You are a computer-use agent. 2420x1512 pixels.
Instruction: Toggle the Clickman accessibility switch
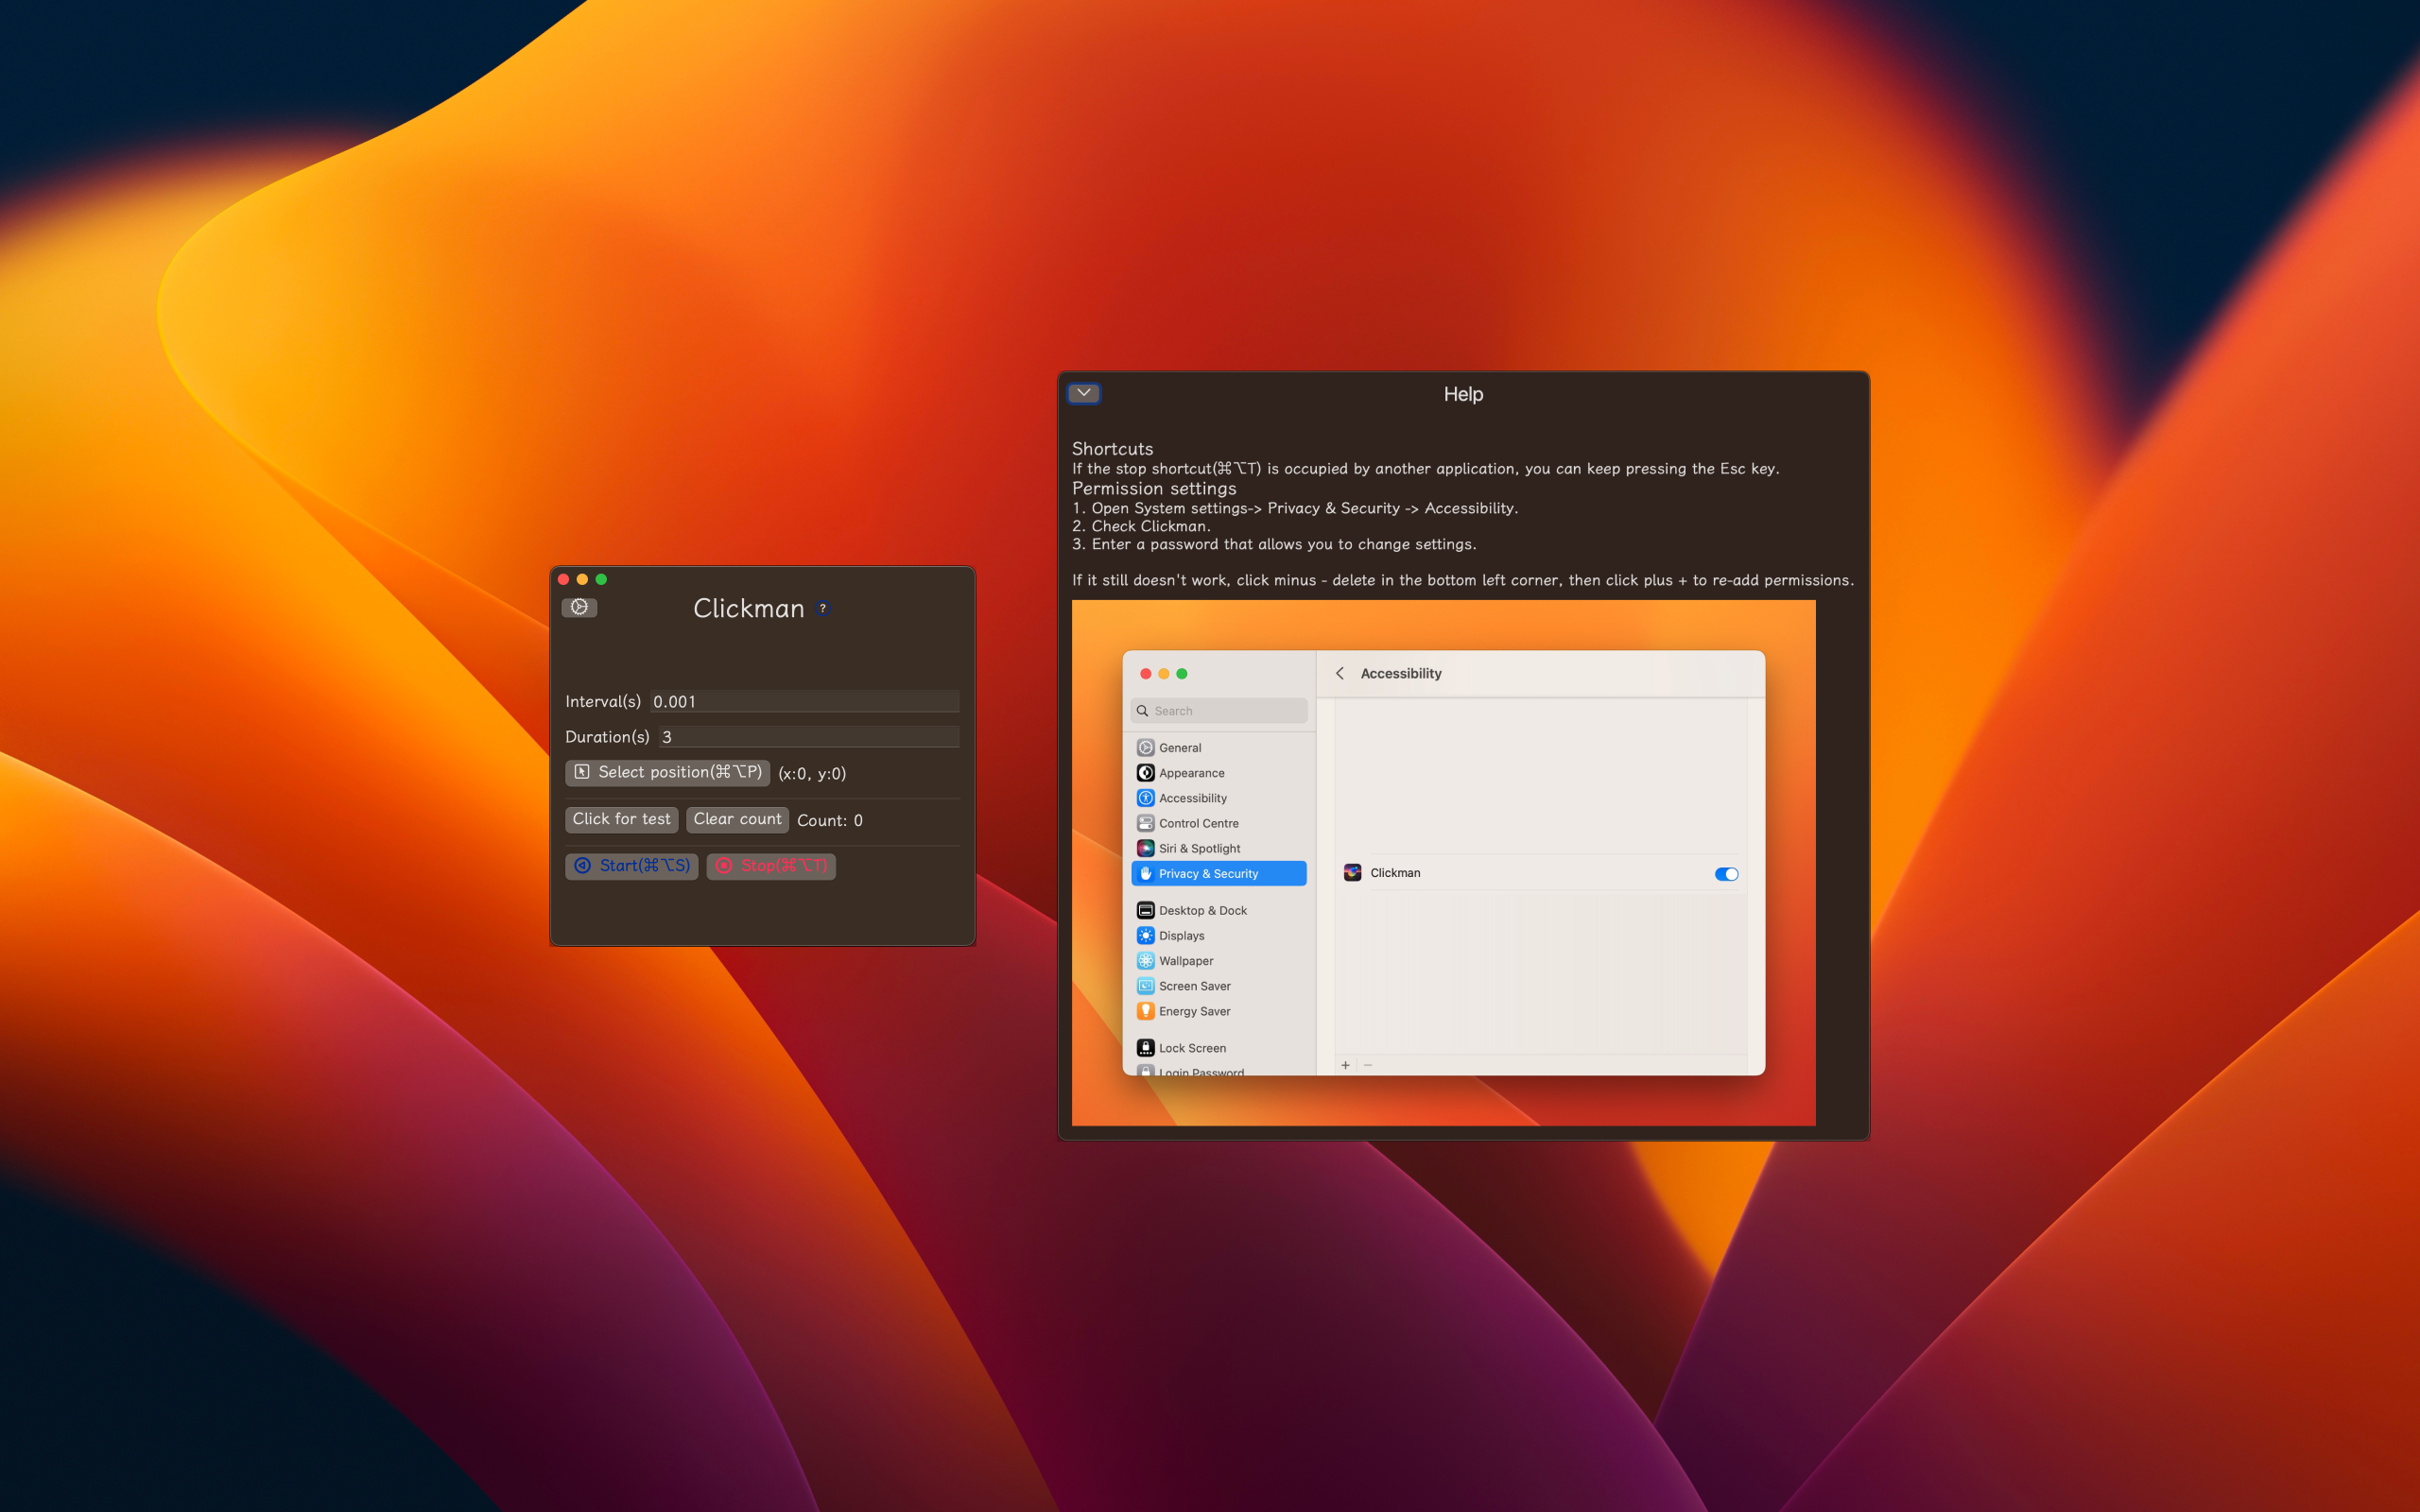pyautogui.click(x=1726, y=874)
